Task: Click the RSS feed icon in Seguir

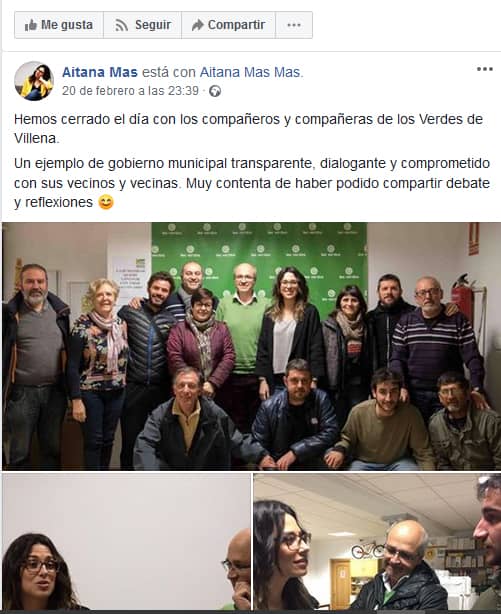Action: coord(121,25)
